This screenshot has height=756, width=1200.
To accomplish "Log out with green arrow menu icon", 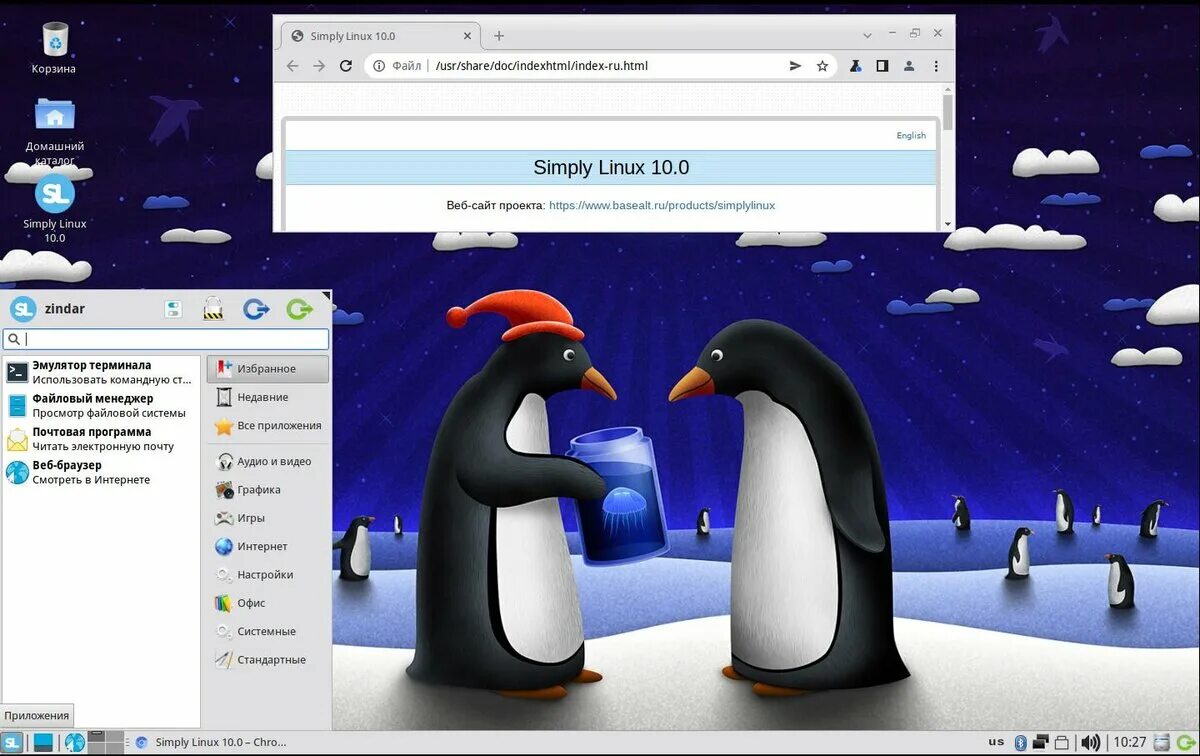I will tap(299, 309).
